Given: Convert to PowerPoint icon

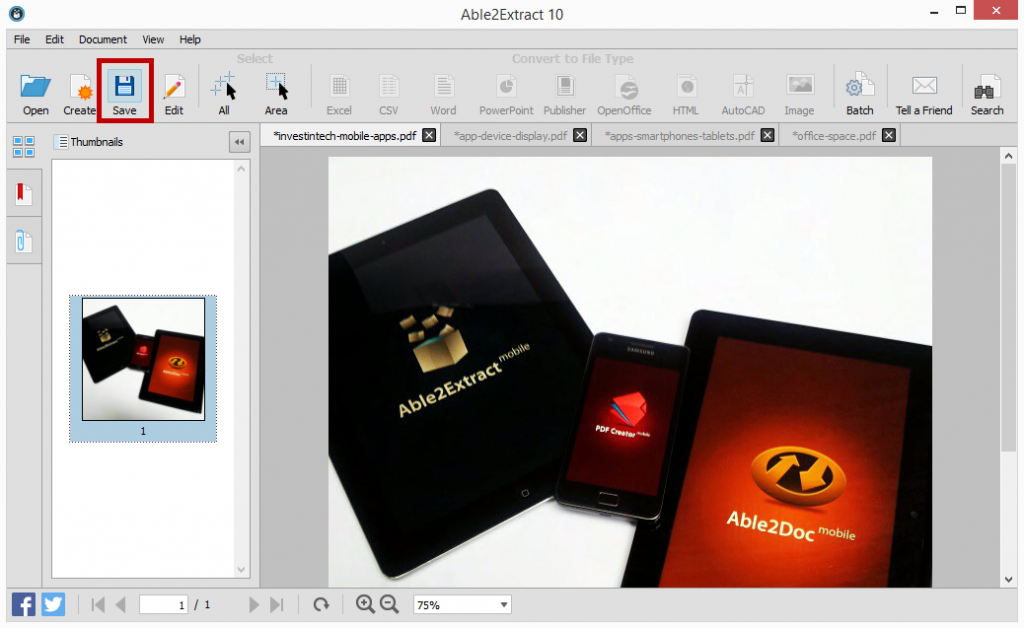Looking at the screenshot, I should tap(506, 86).
